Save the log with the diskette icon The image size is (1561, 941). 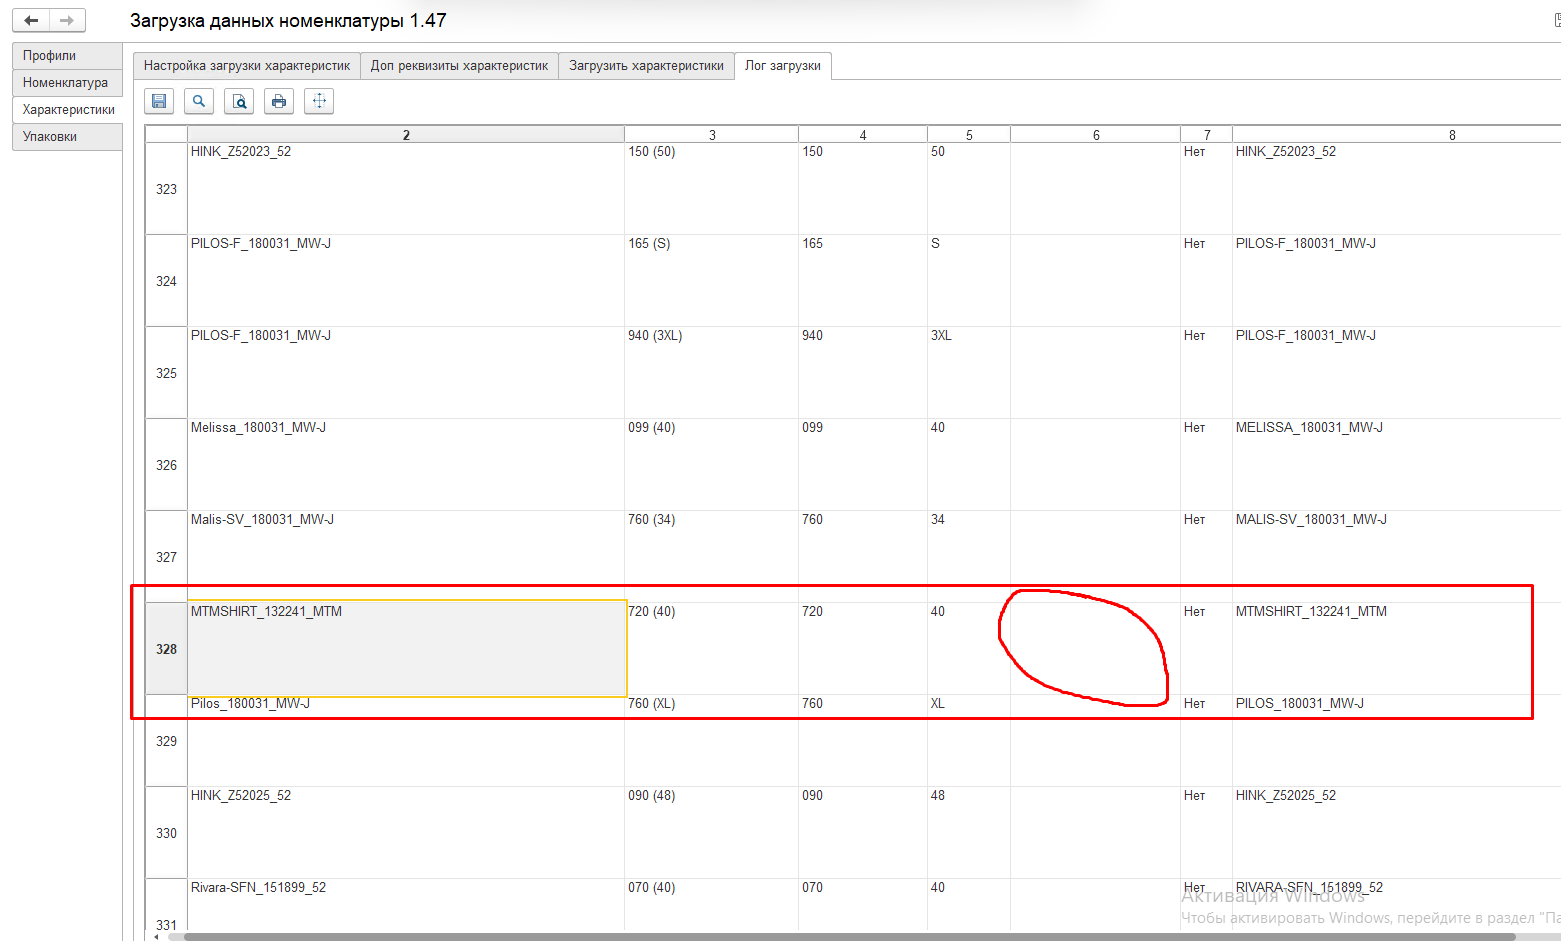(x=159, y=101)
